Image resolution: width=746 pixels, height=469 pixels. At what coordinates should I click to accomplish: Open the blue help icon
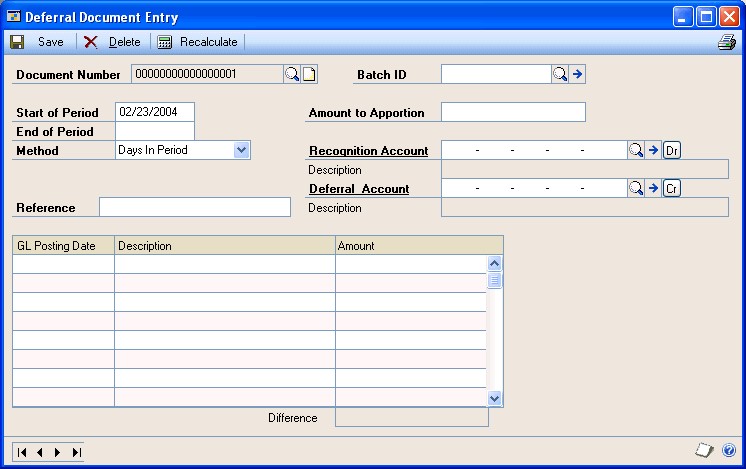pos(729,450)
